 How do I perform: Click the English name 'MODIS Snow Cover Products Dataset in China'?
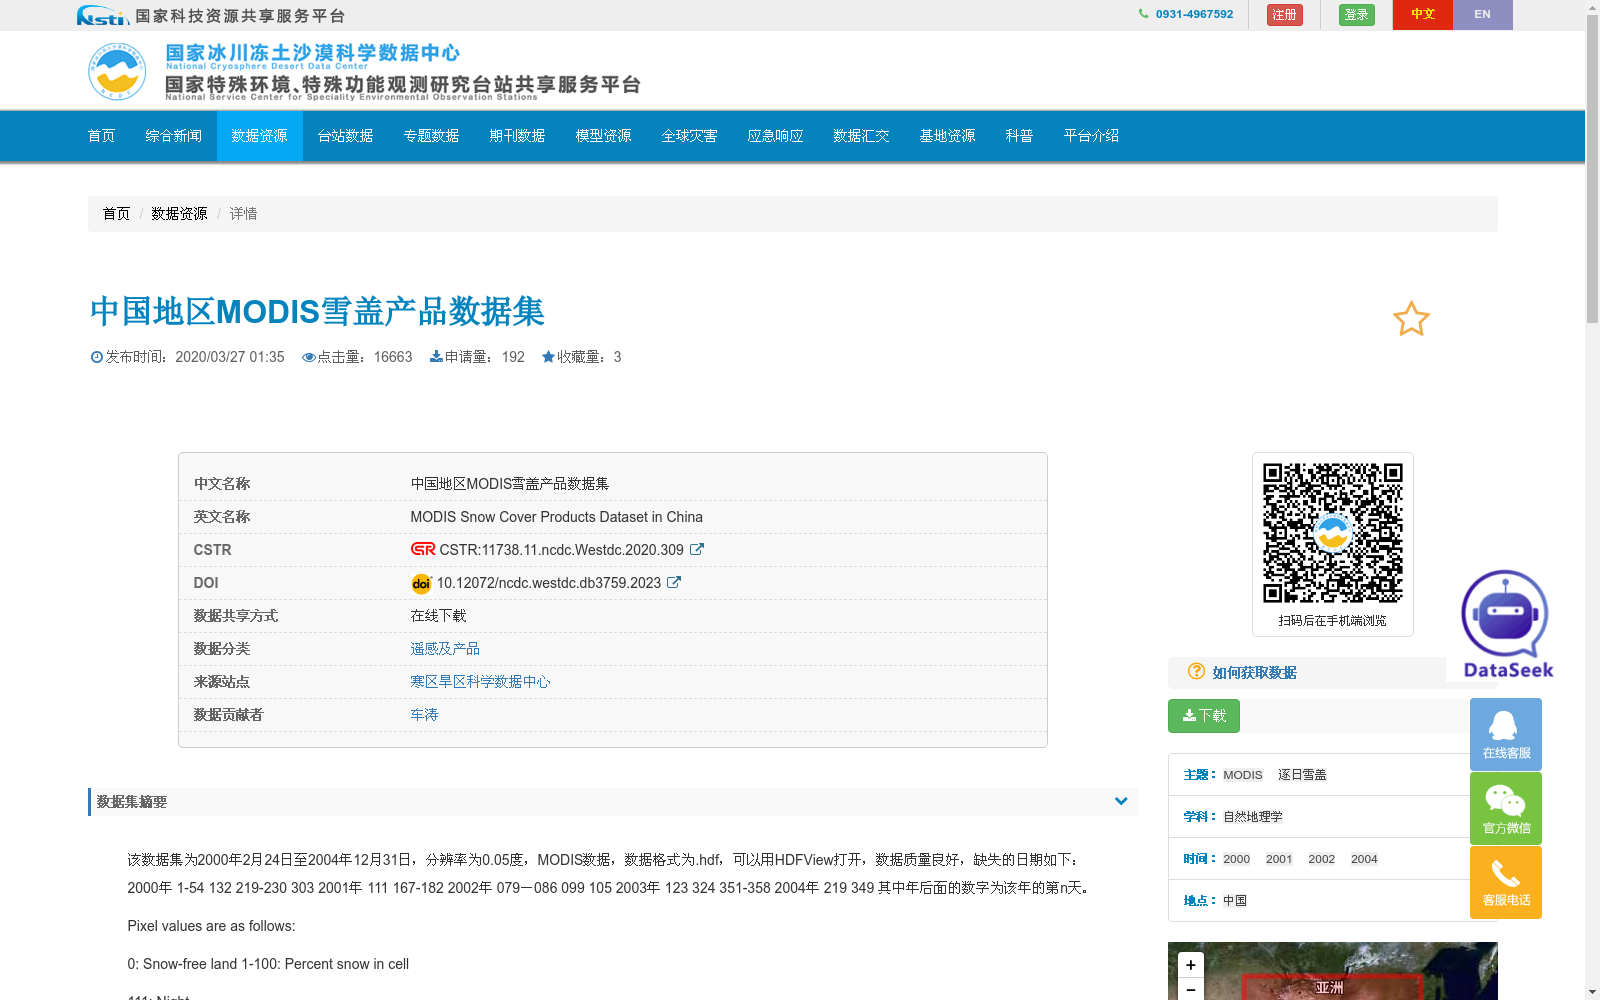556,517
